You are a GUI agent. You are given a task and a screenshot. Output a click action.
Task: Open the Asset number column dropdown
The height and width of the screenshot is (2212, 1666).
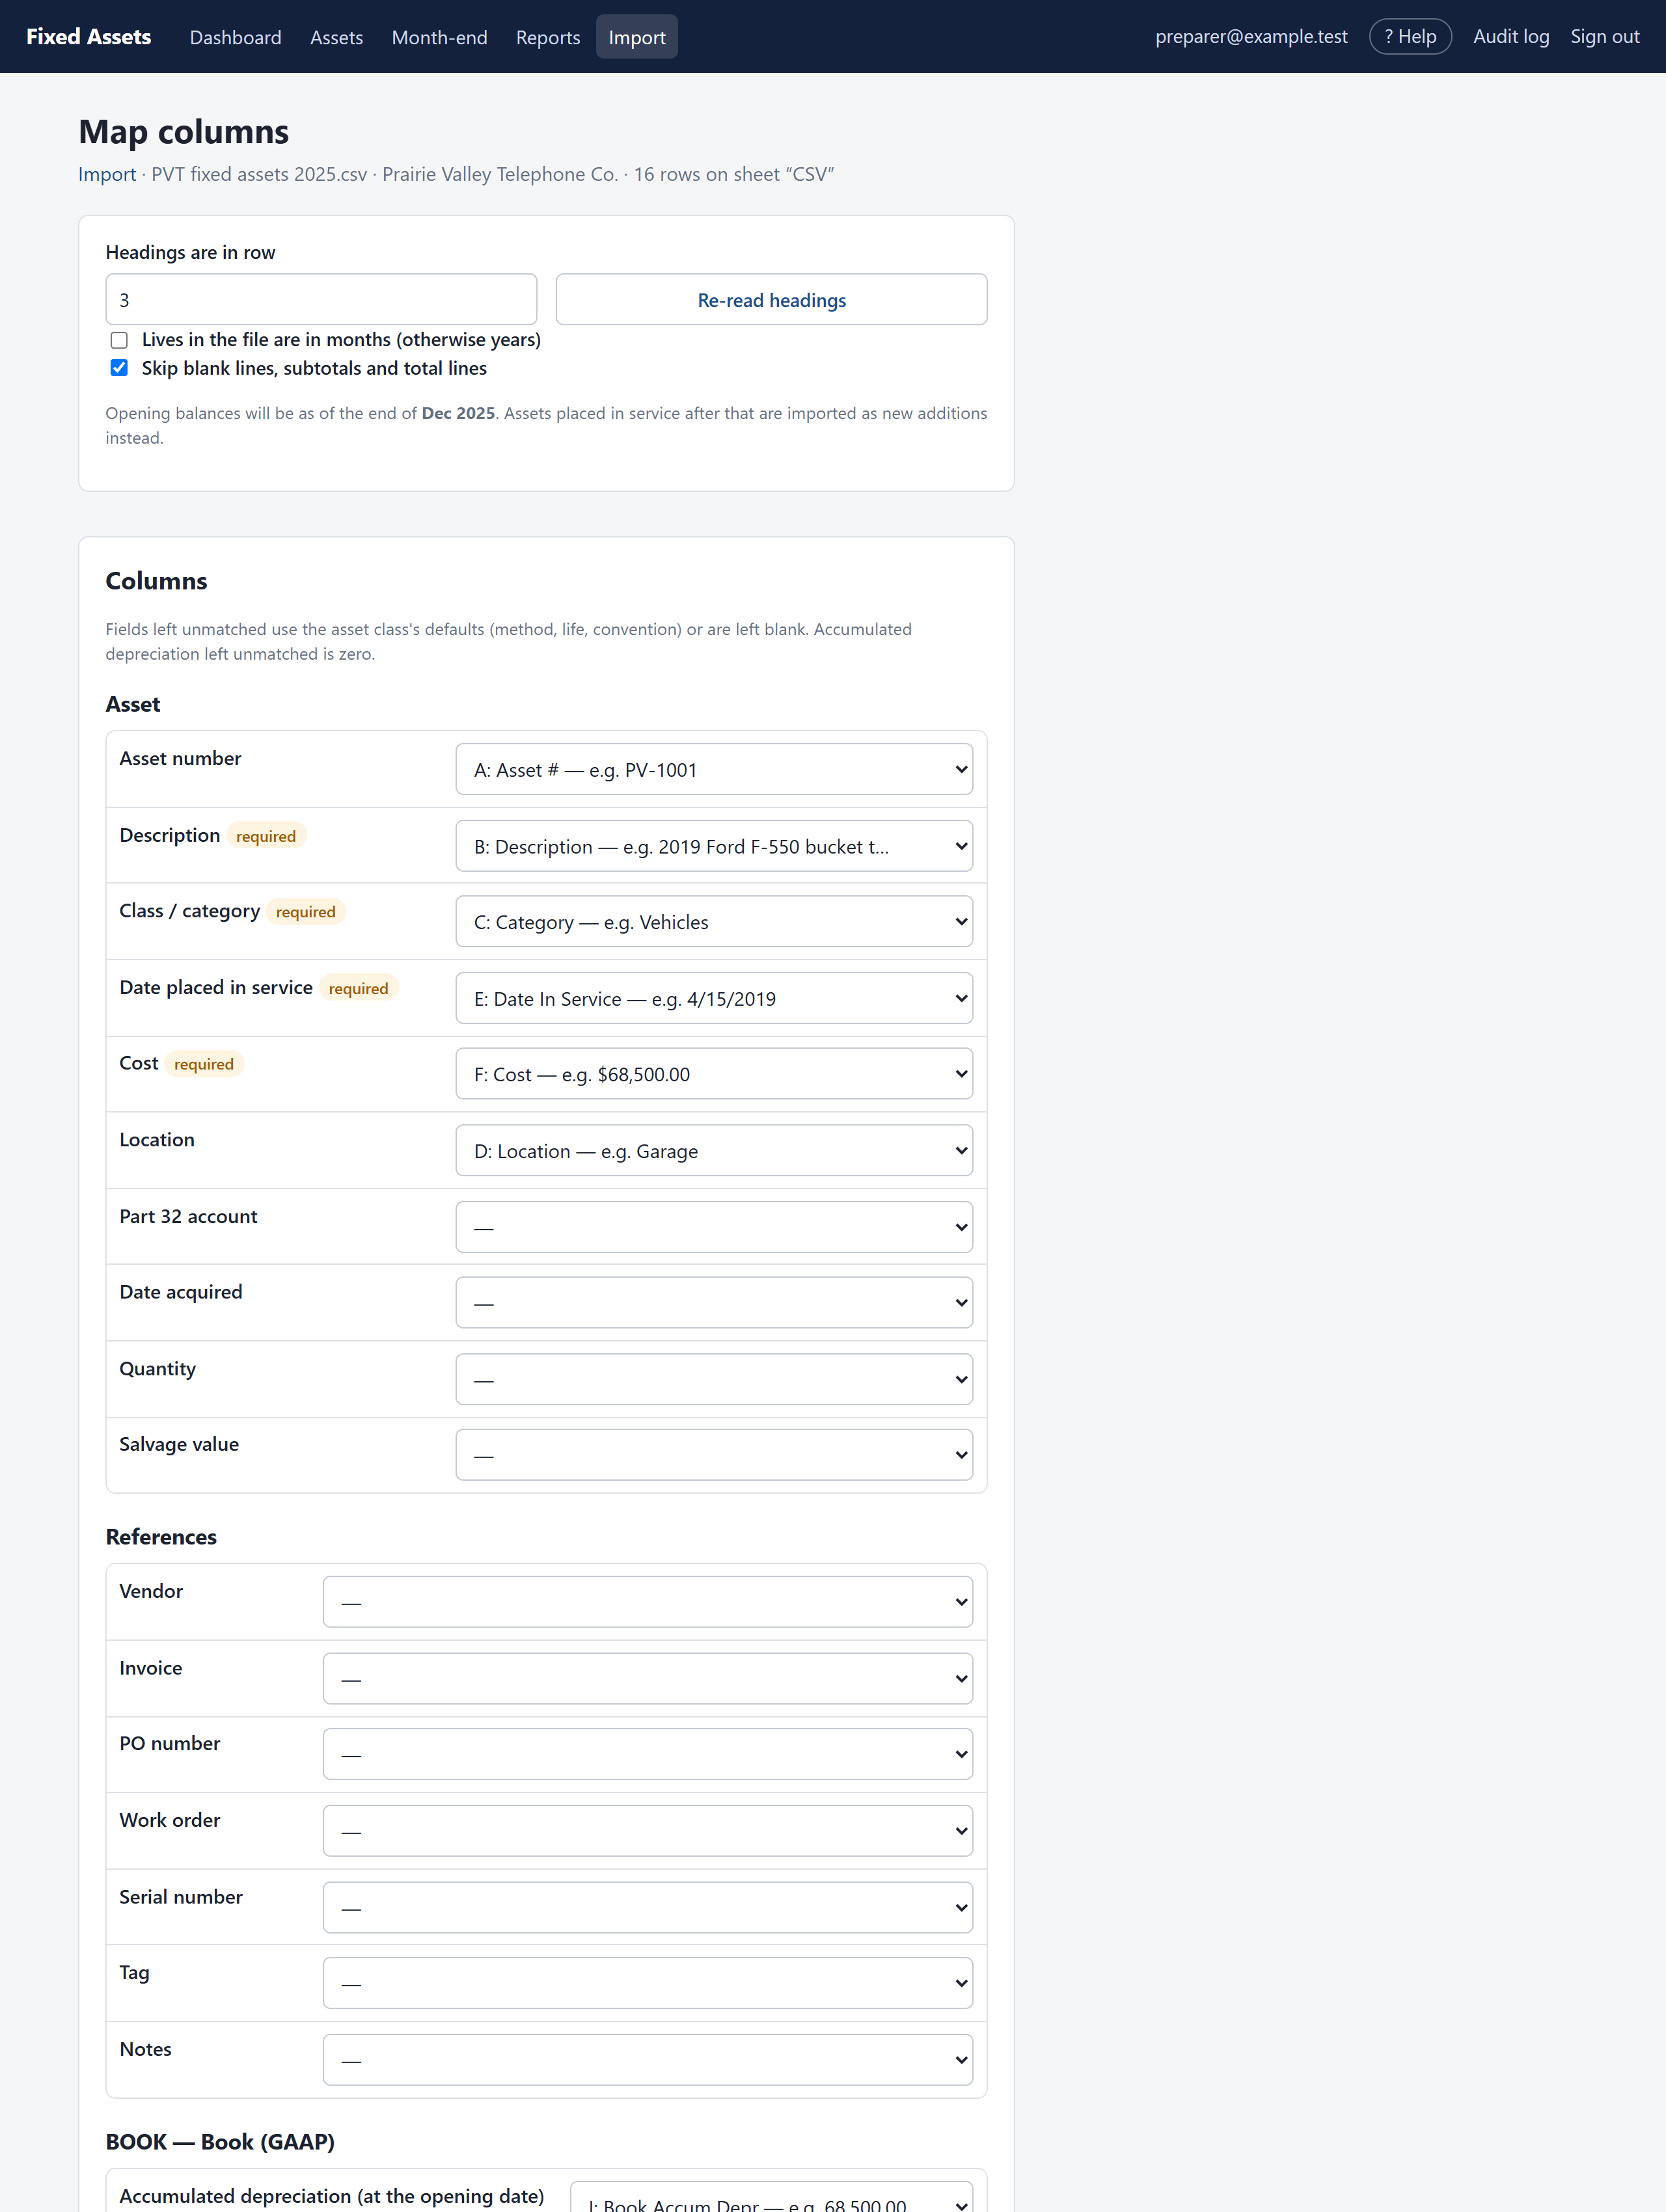714,769
